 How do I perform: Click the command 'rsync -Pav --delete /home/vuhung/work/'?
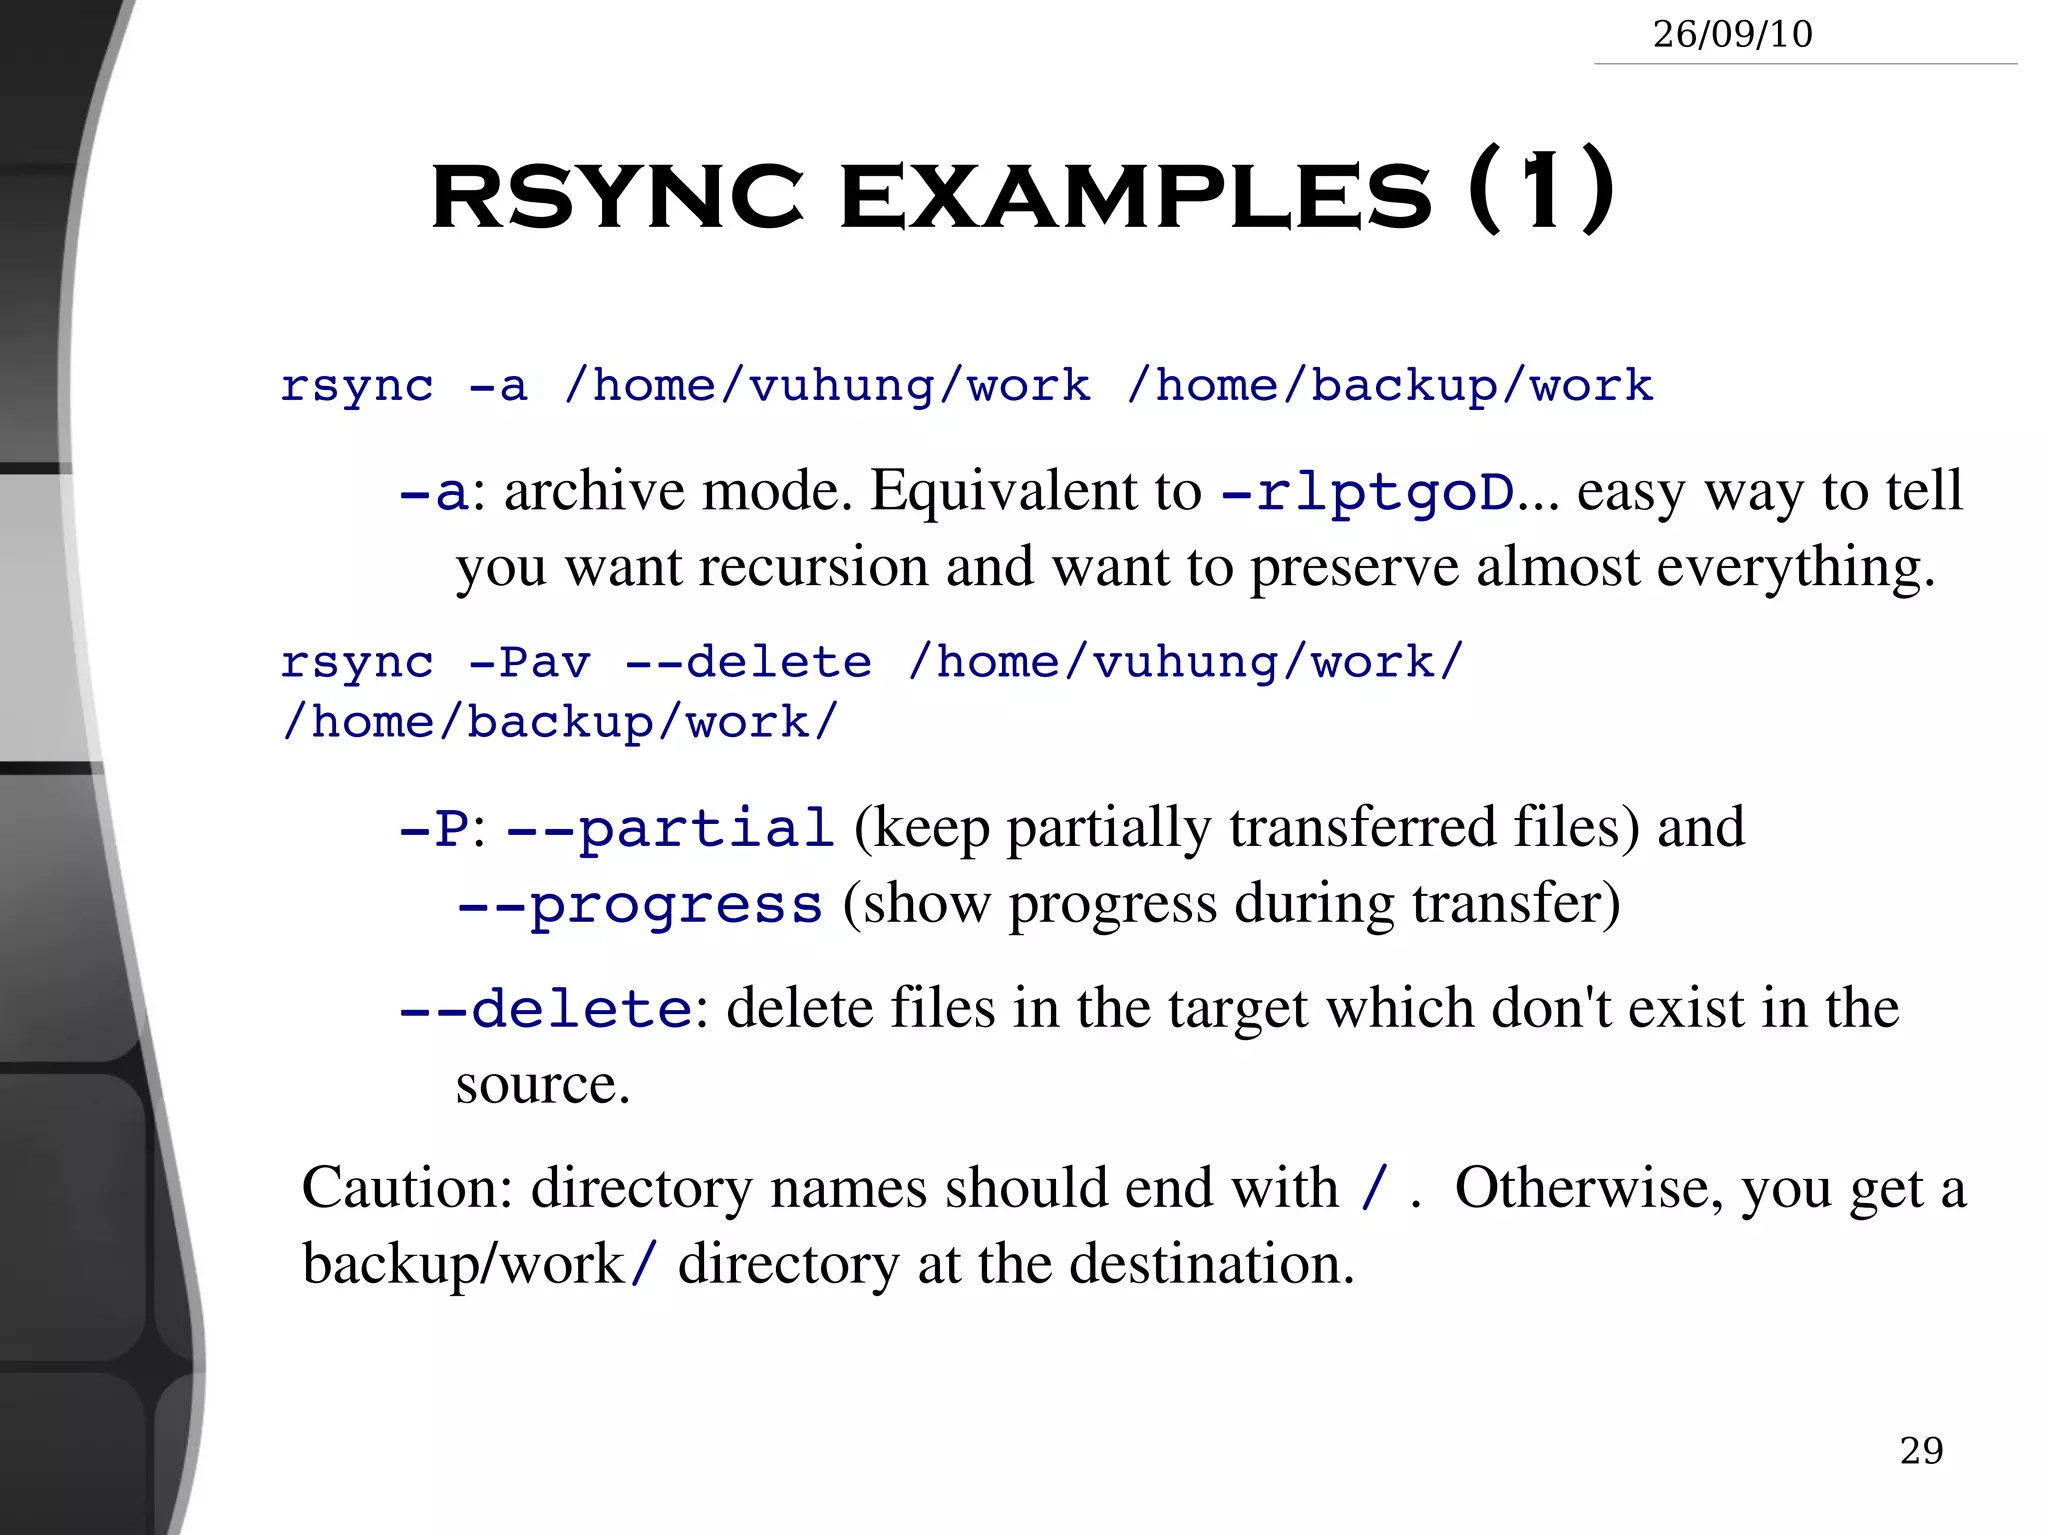tap(872, 663)
